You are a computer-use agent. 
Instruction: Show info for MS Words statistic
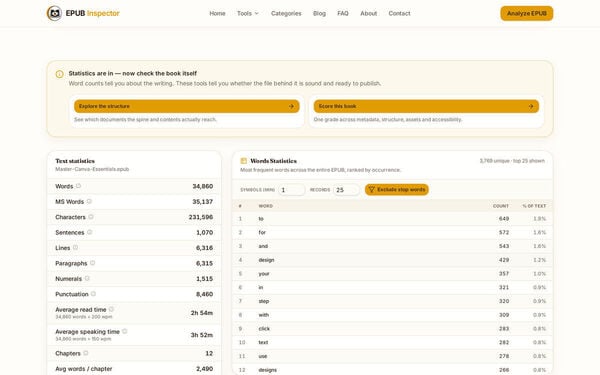tap(89, 201)
